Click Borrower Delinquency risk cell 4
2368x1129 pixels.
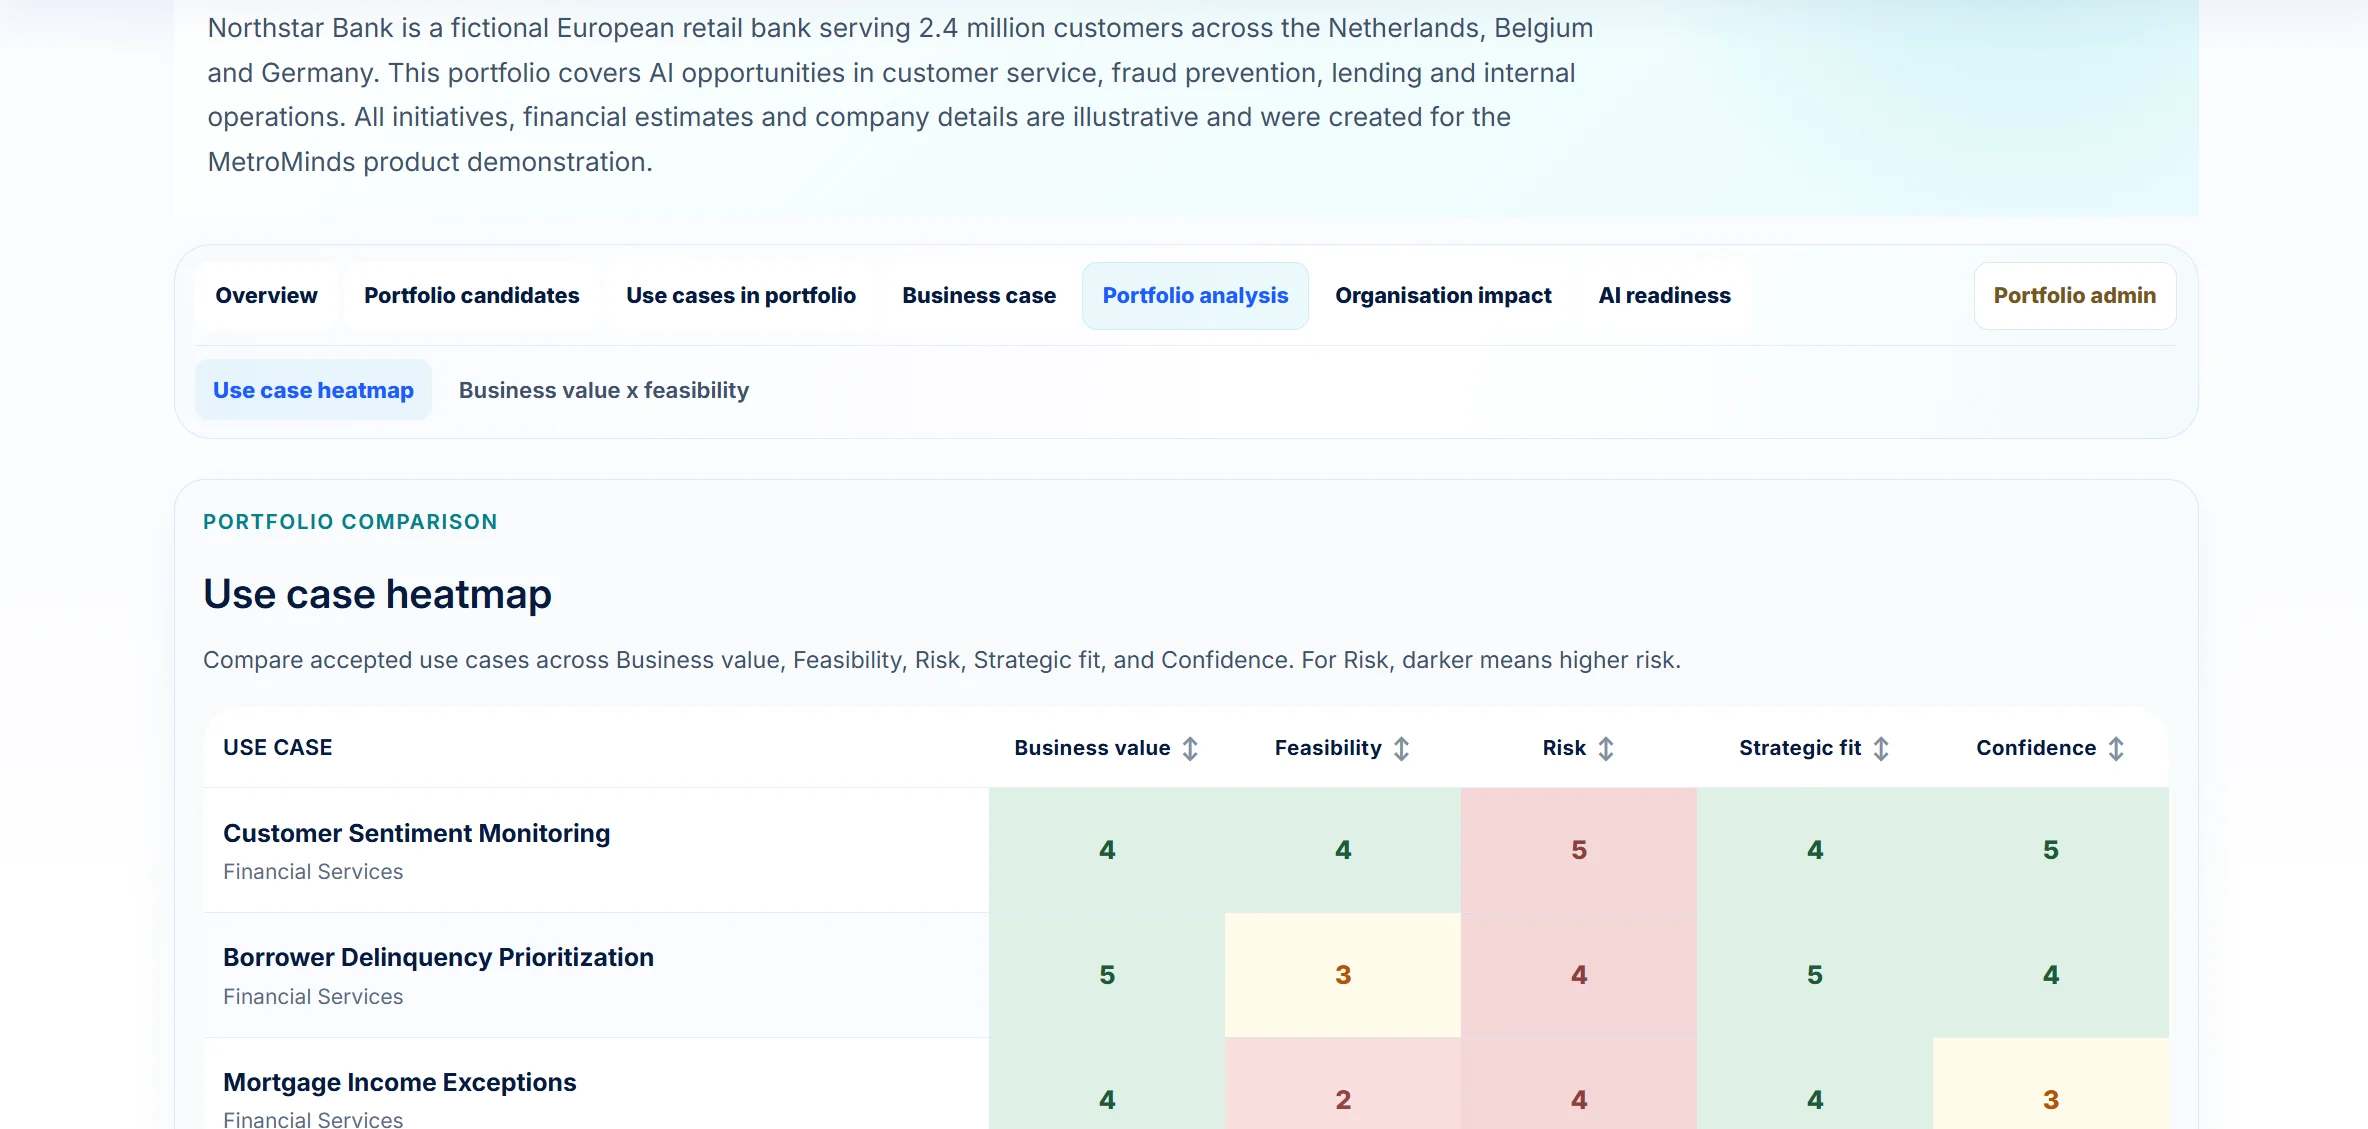pyautogui.click(x=1578, y=975)
